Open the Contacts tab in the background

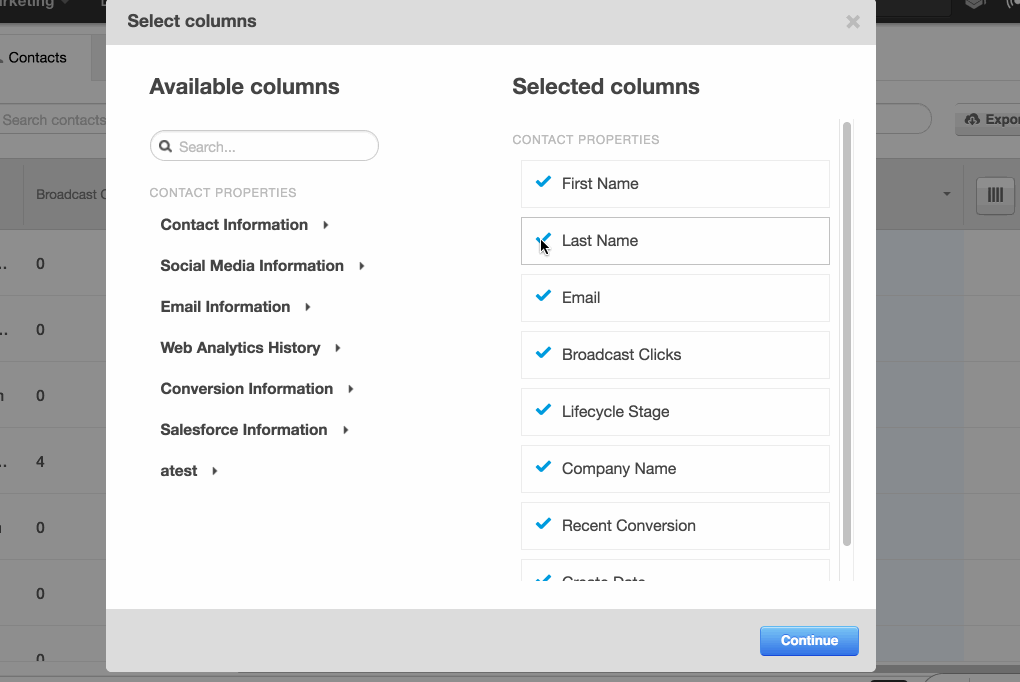pyautogui.click(x=37, y=57)
